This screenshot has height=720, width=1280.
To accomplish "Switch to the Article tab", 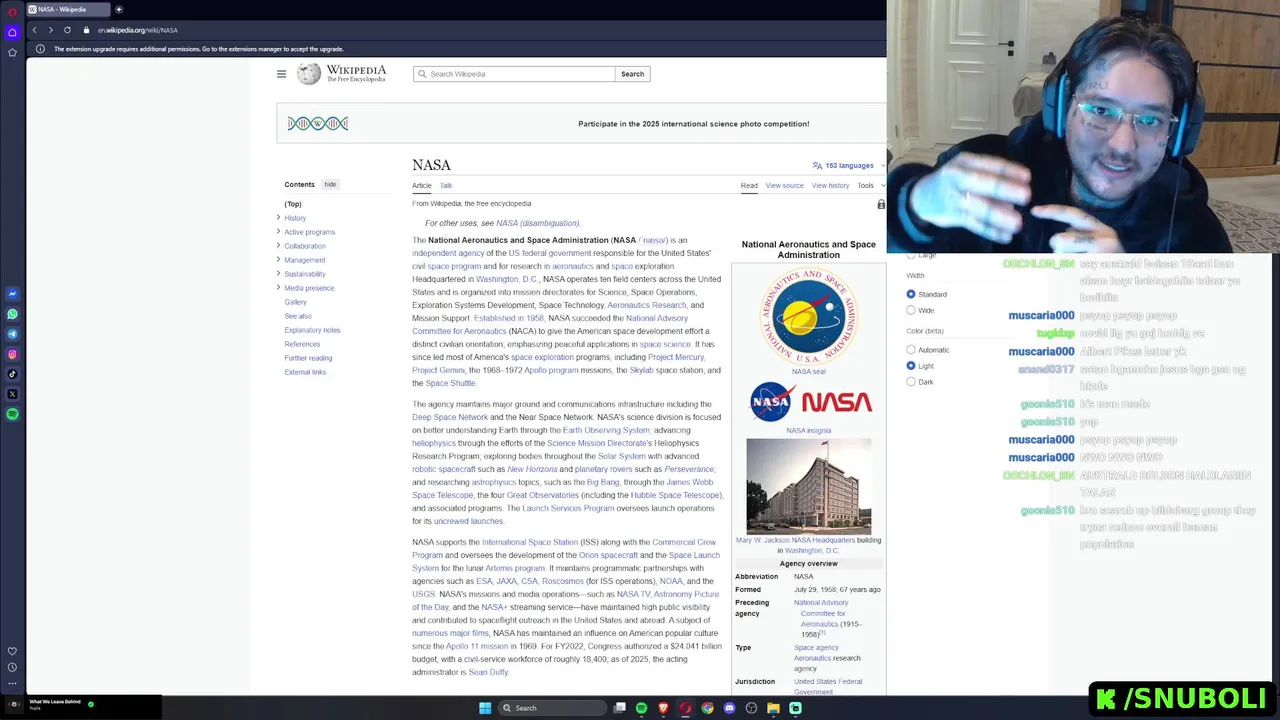I will 422,185.
